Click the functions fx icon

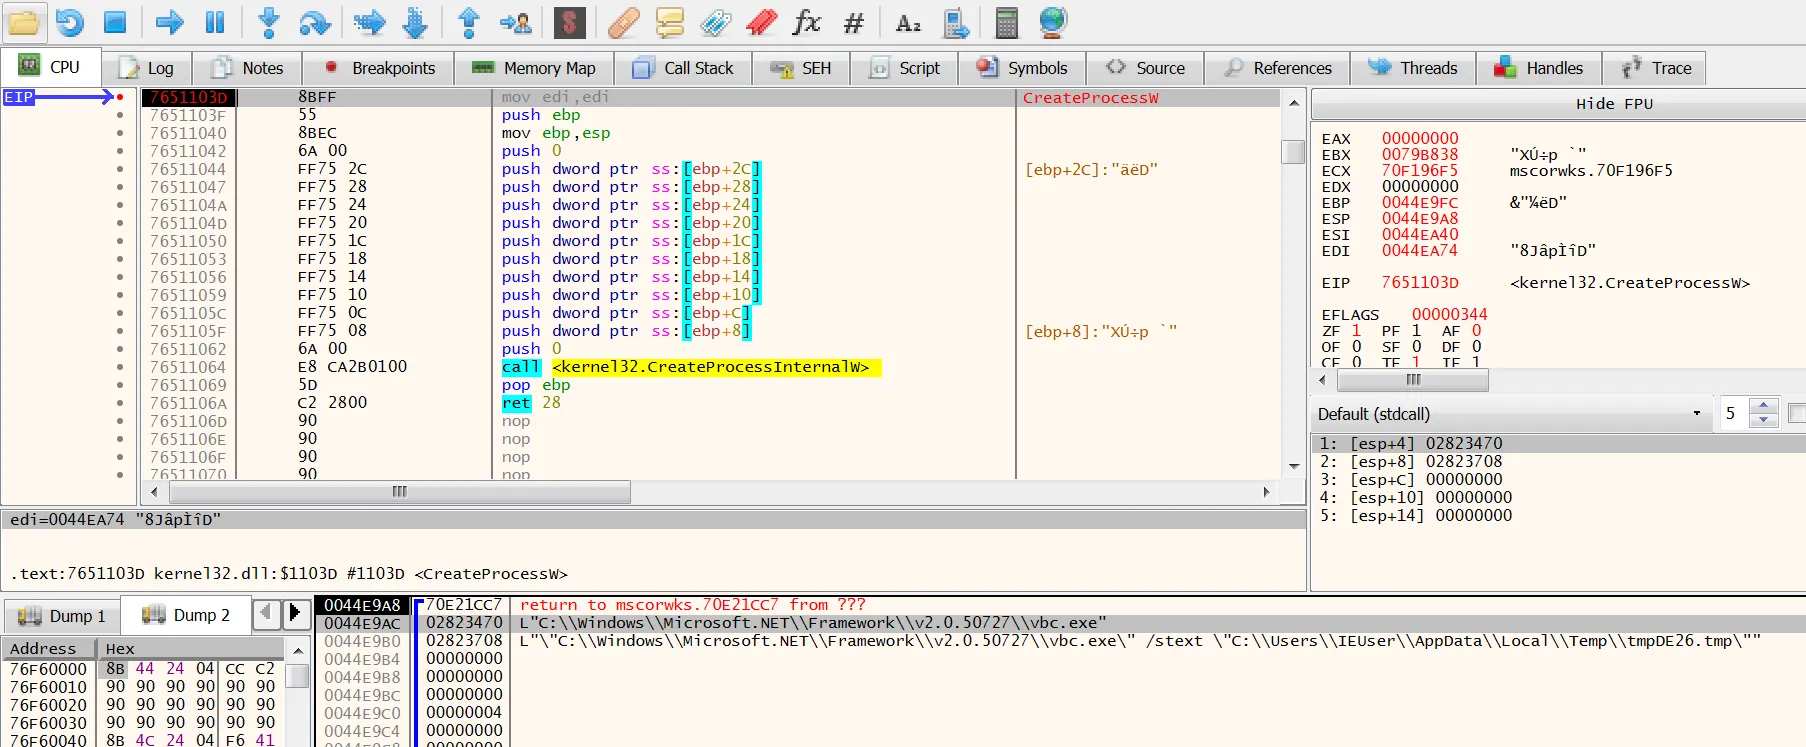click(806, 21)
